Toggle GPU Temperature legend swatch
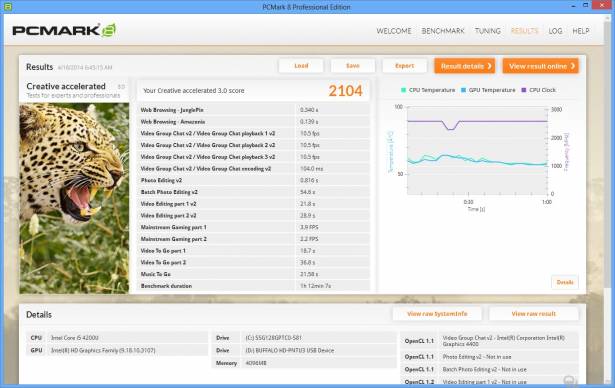 pyautogui.click(x=463, y=90)
